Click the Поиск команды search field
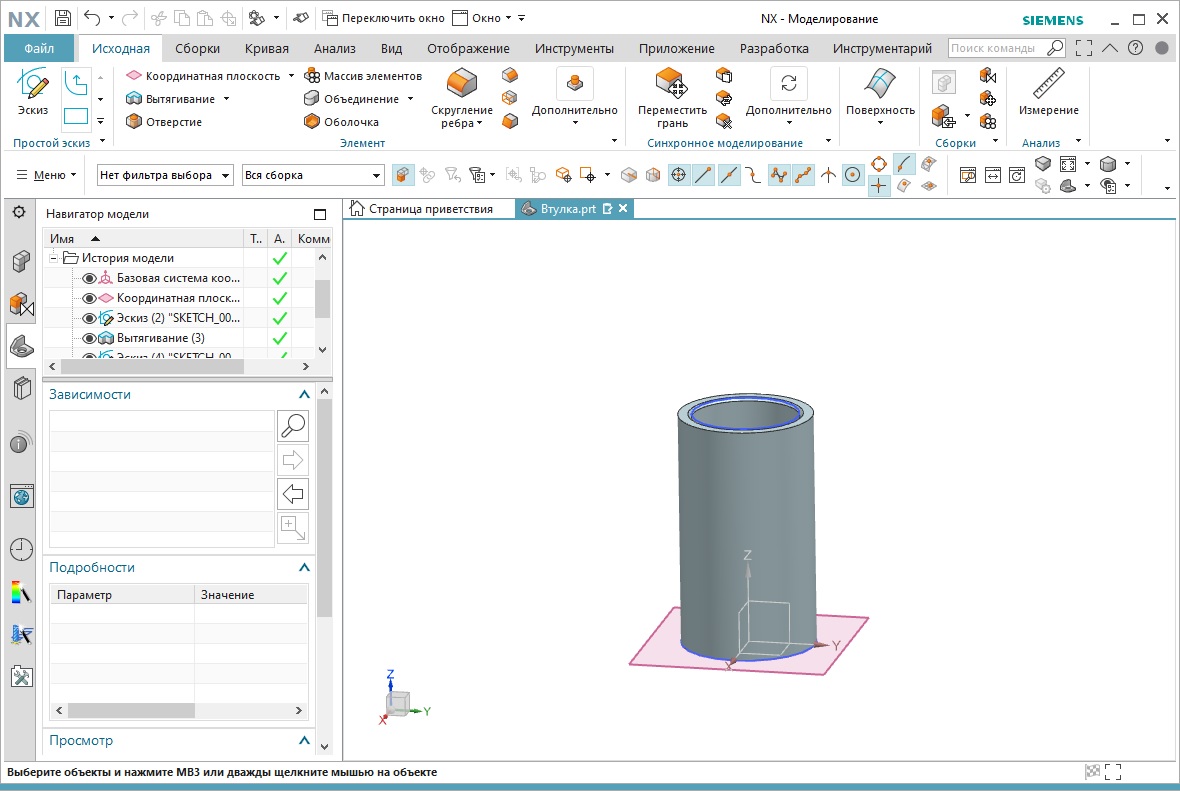Viewport: 1180px width, 791px height. (x=996, y=48)
